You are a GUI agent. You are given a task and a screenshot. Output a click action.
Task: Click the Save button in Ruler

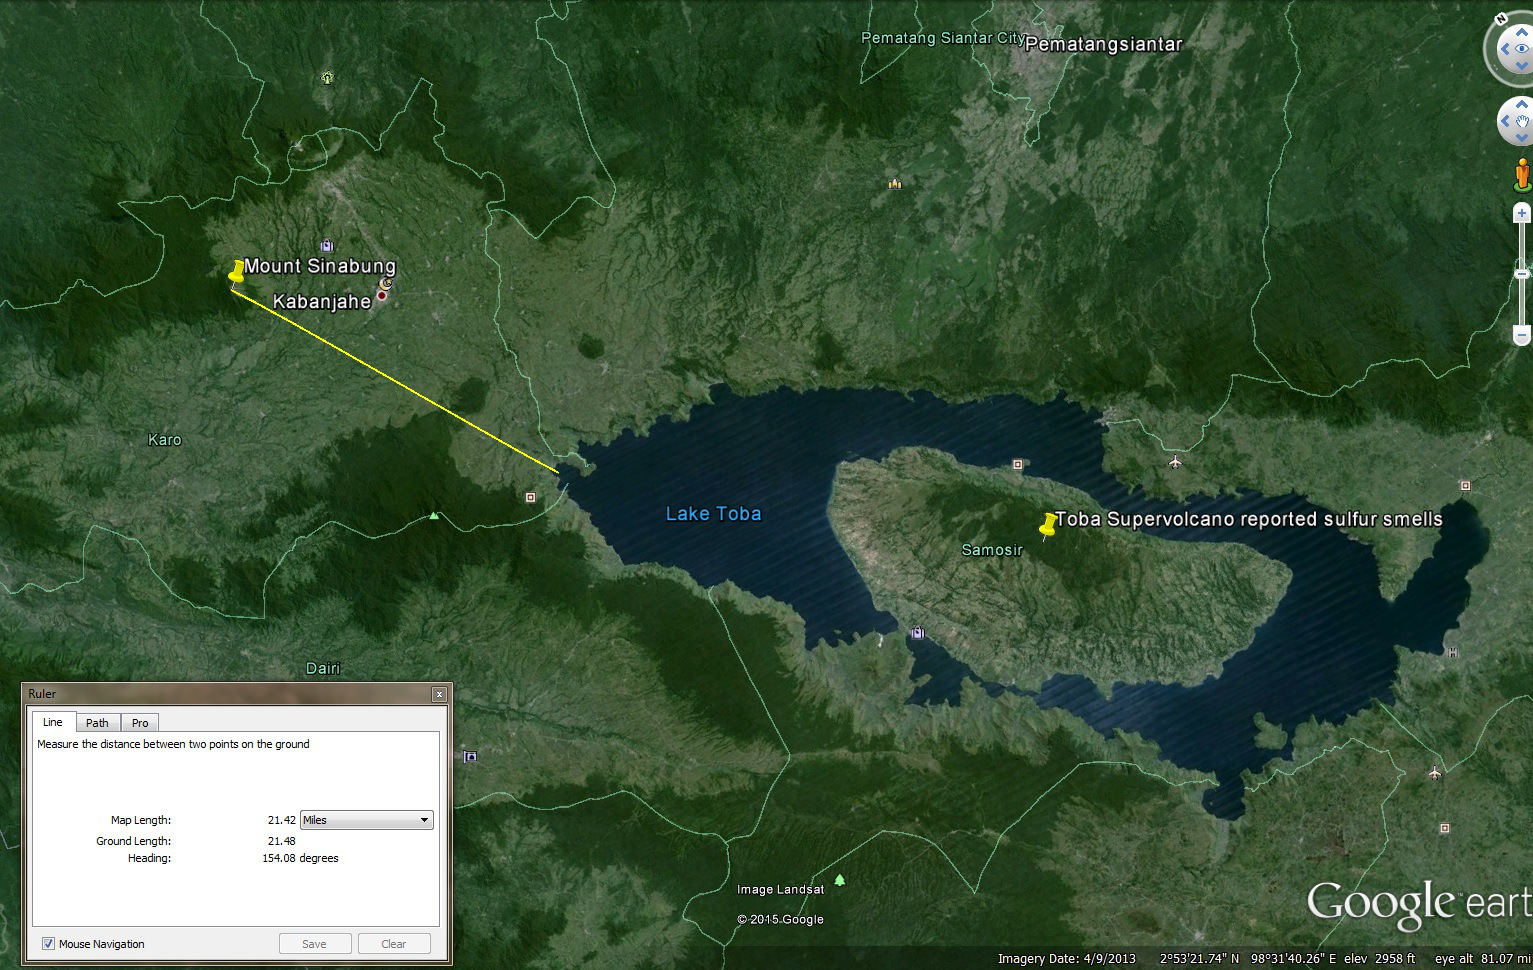click(x=314, y=944)
